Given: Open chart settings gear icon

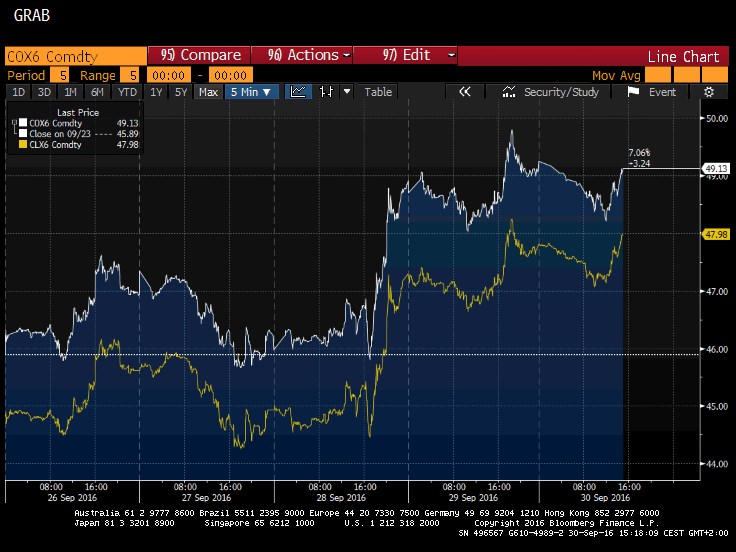Looking at the screenshot, I should pyautogui.click(x=709, y=92).
